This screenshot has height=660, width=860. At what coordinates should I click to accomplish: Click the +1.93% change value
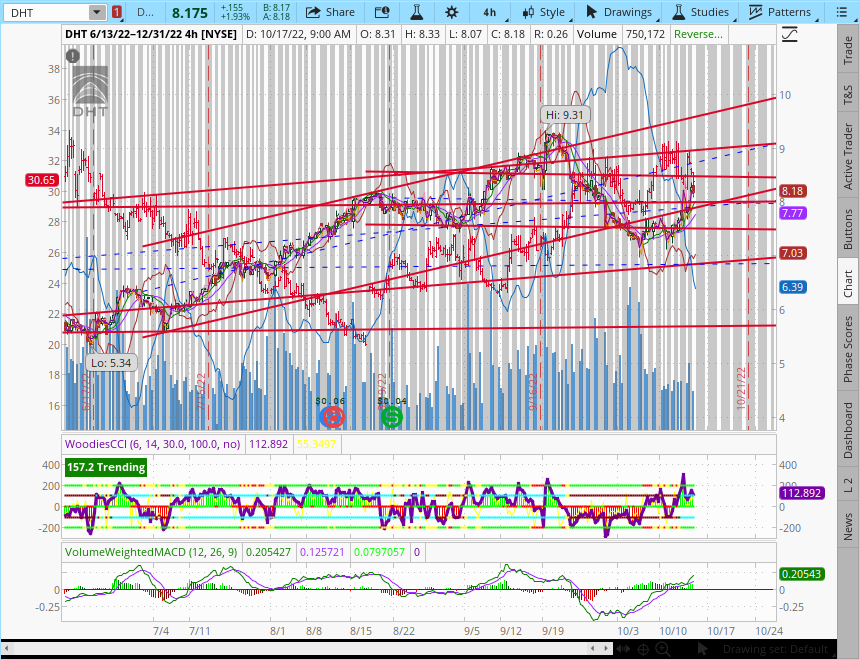[x=235, y=16]
